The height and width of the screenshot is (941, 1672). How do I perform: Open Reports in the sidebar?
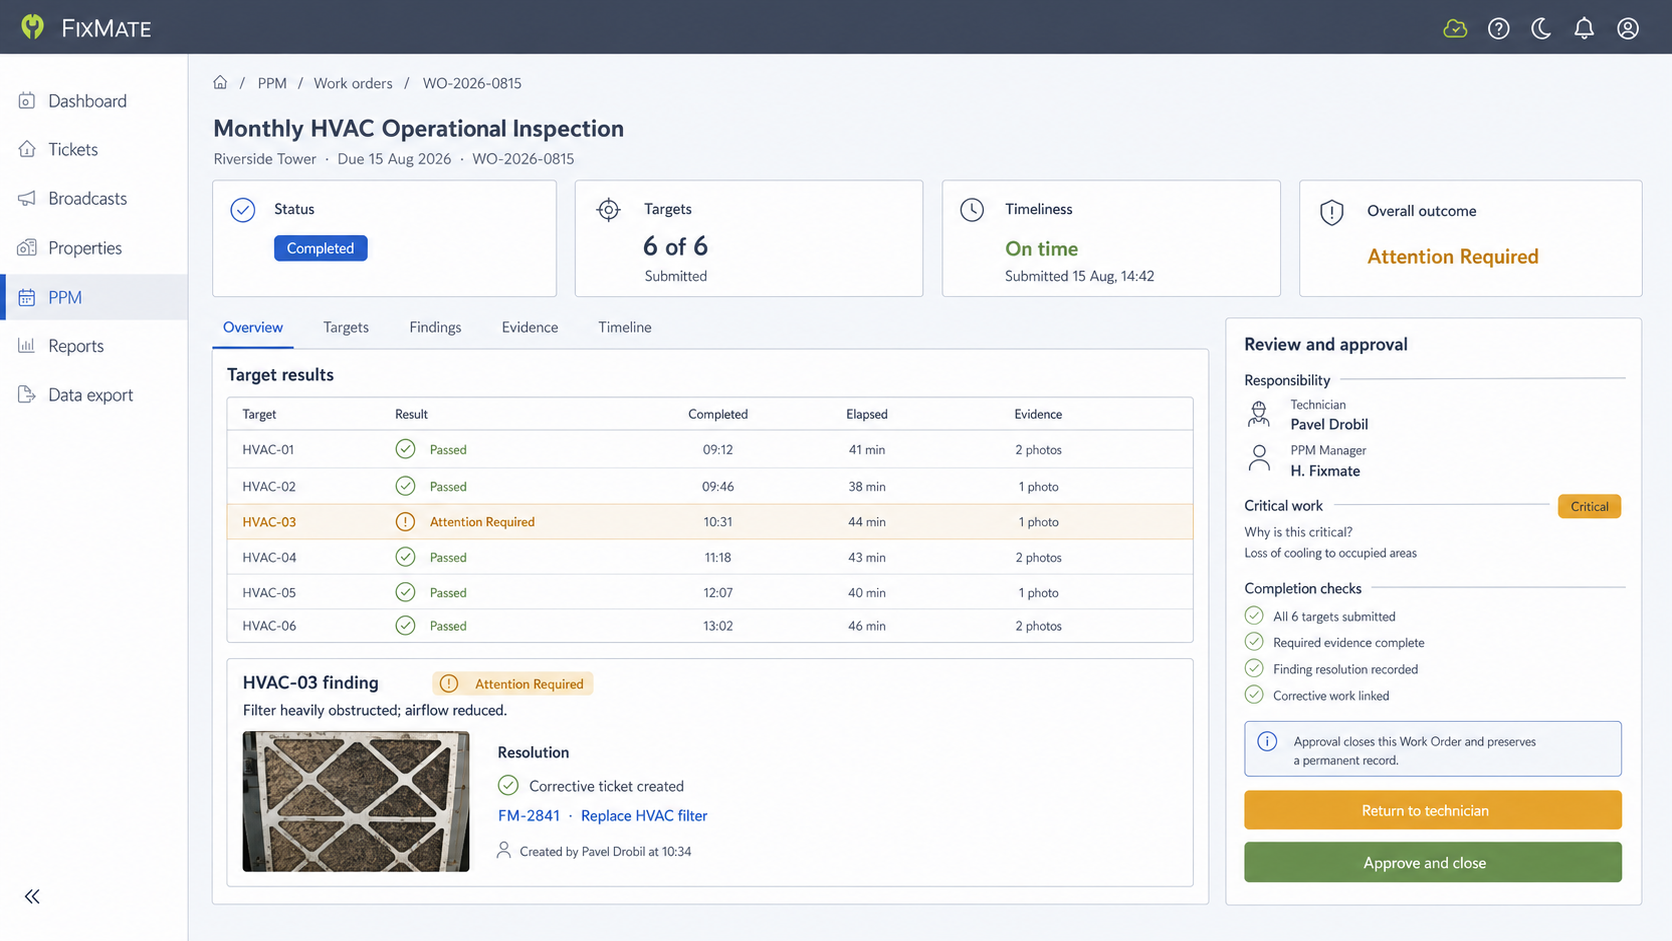tap(94, 345)
